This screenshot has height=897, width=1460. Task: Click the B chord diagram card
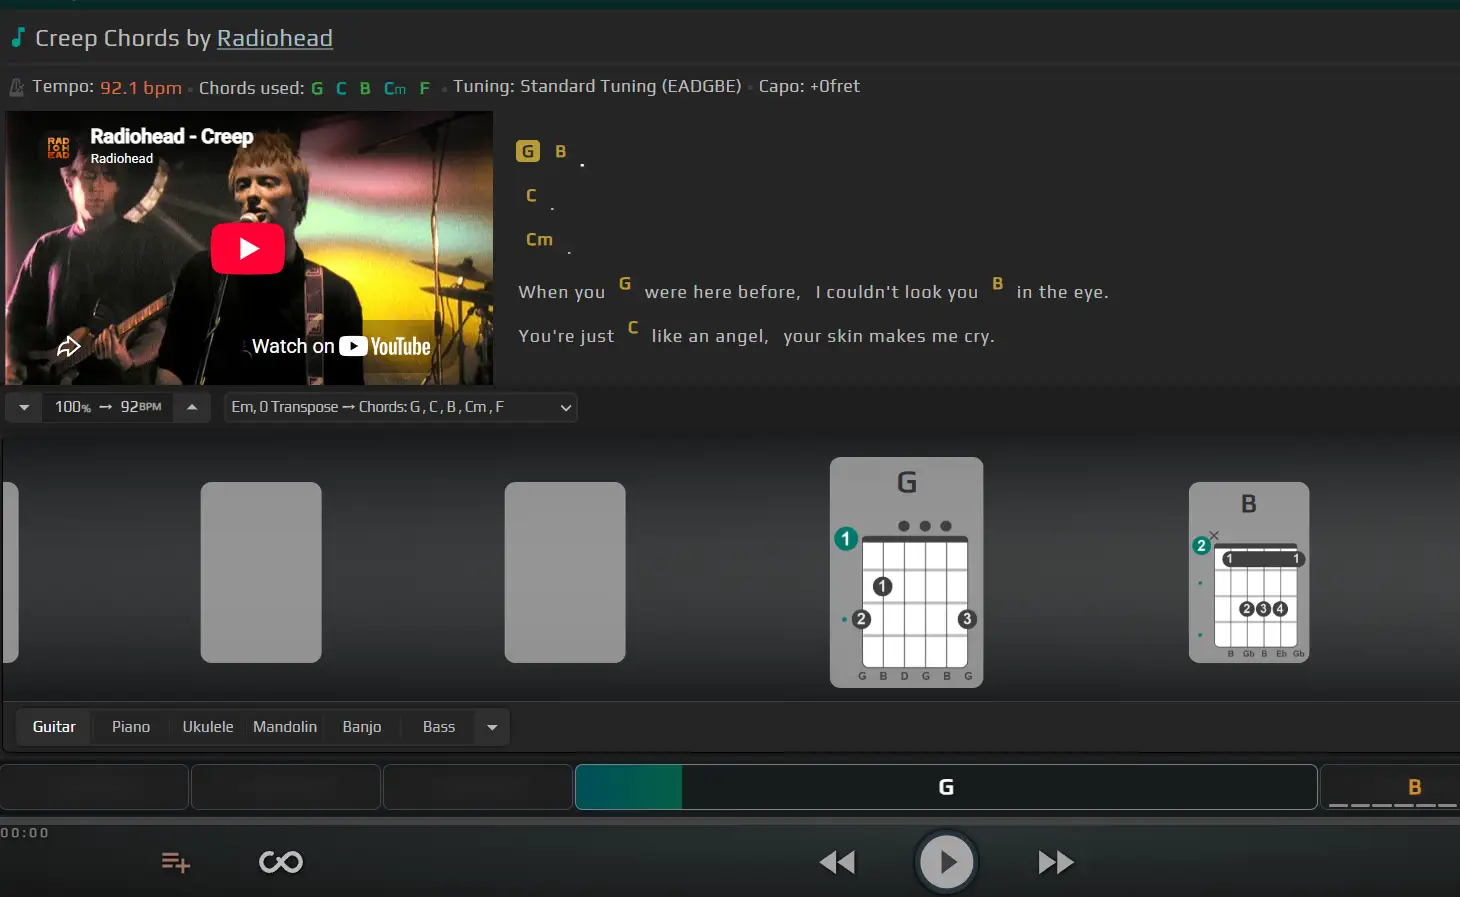[1249, 572]
